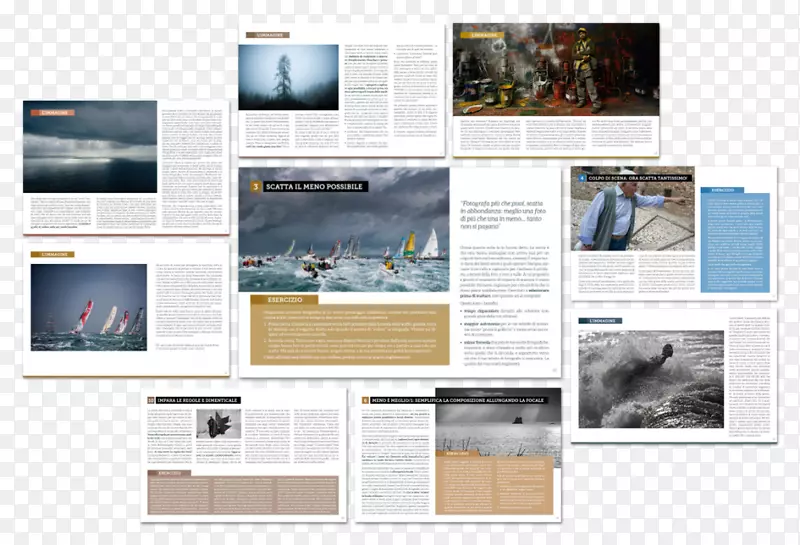Click the pinkish-brown ESERCIZIO box
Viewport: 800px width, 545px height.
(243, 492)
